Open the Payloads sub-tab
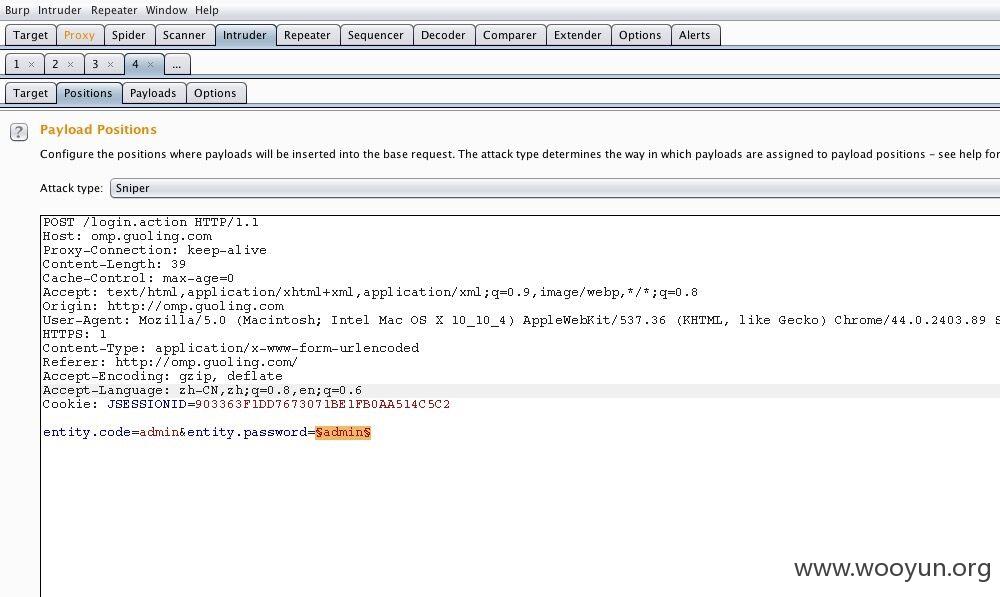The height and width of the screenshot is (597, 1000). tap(153, 93)
